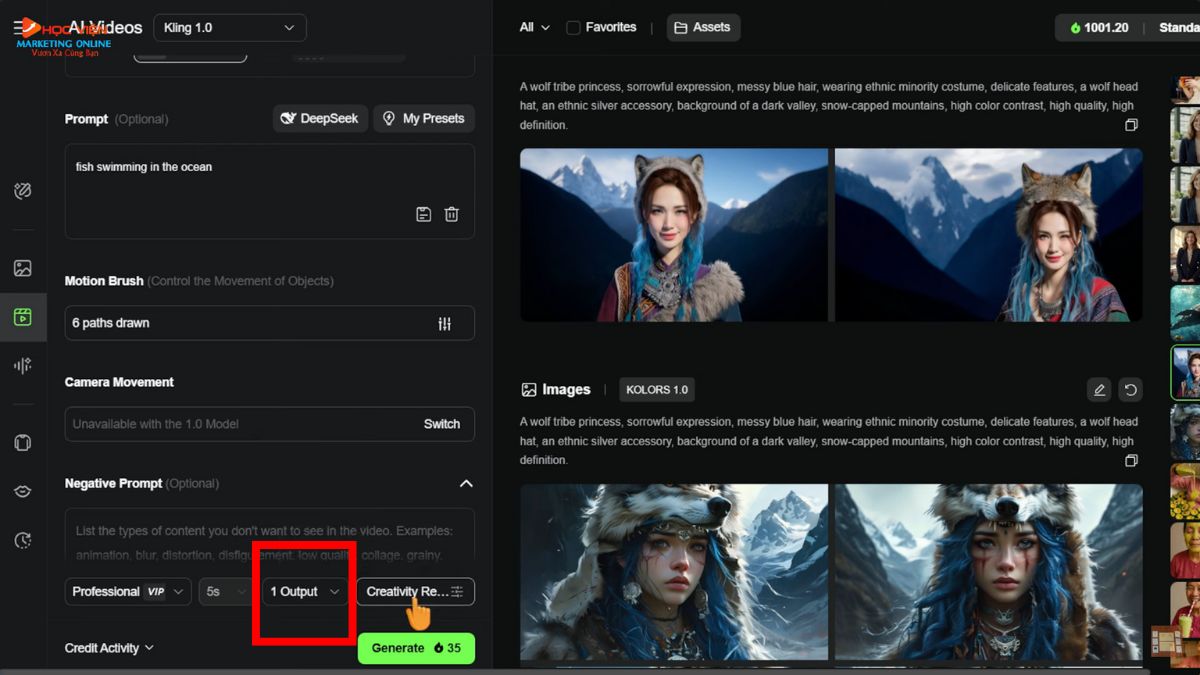Expand the Credit Activity dropdown
The width and height of the screenshot is (1200, 675).
pyautogui.click(x=109, y=648)
